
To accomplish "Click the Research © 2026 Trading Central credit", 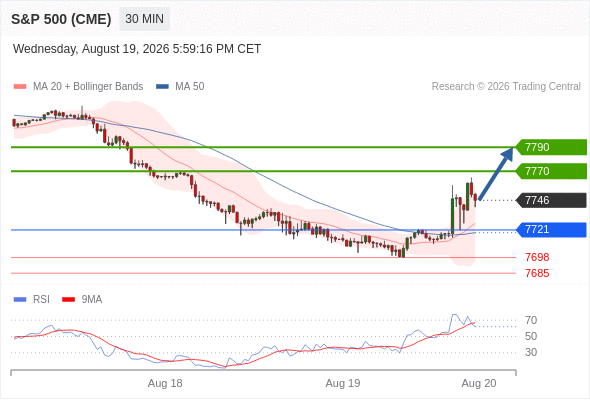I will click(x=506, y=87).
